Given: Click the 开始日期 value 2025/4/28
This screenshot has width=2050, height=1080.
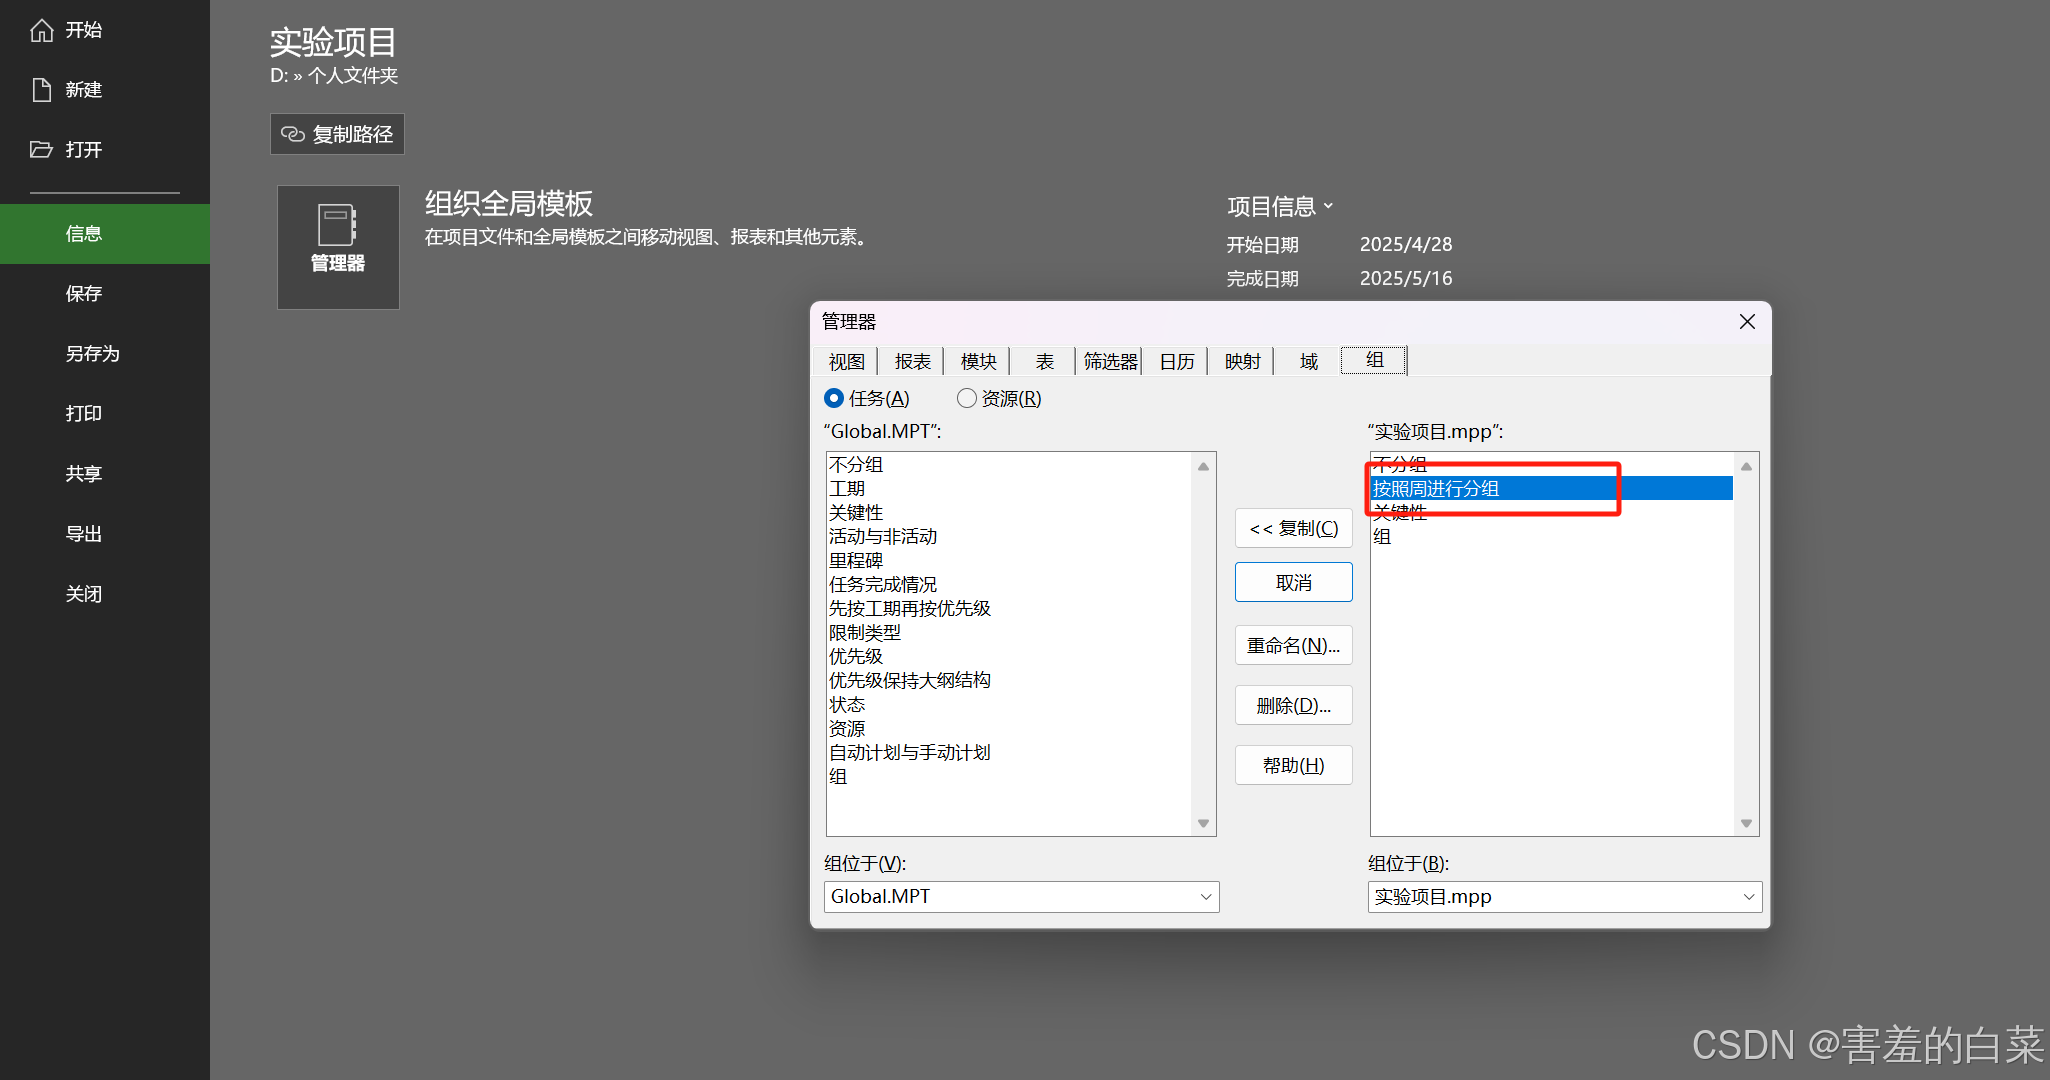Looking at the screenshot, I should [1406, 244].
